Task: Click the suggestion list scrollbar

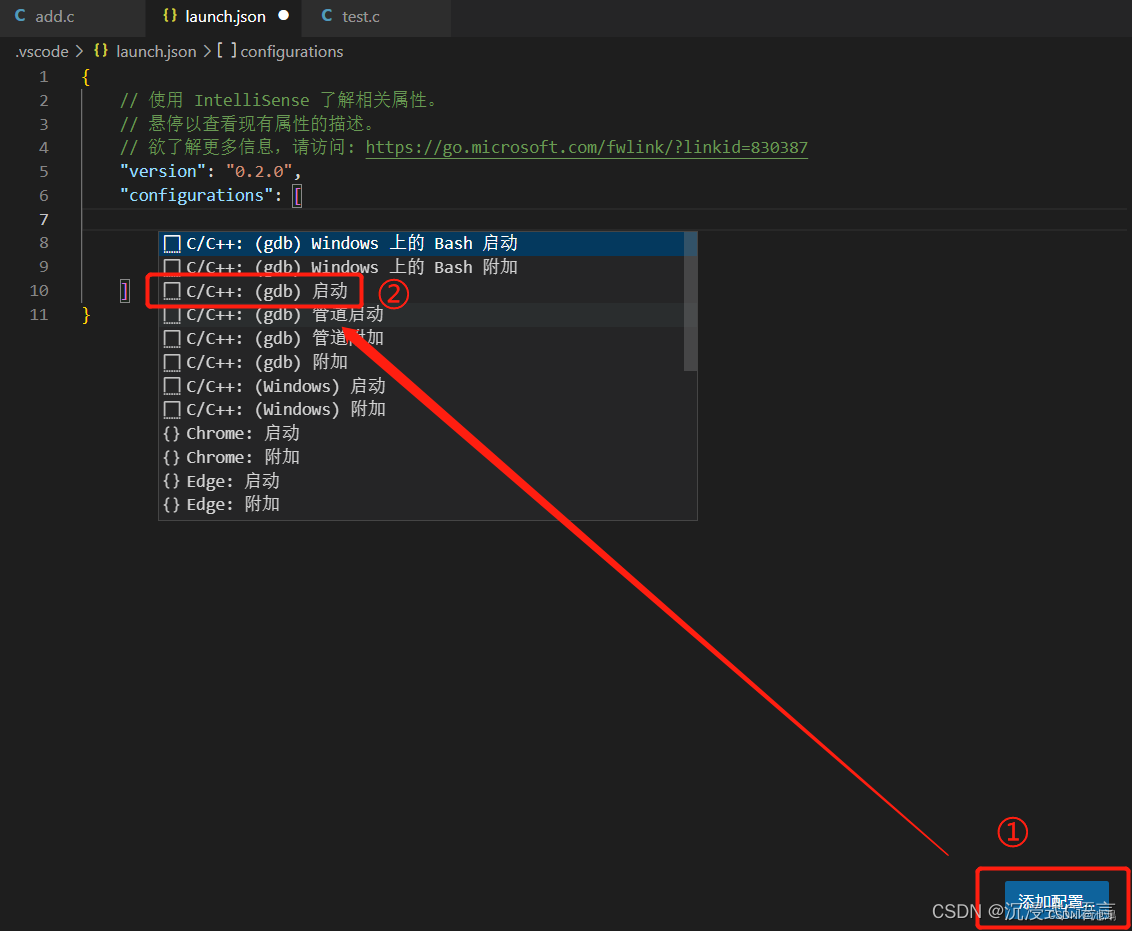Action: click(x=690, y=300)
